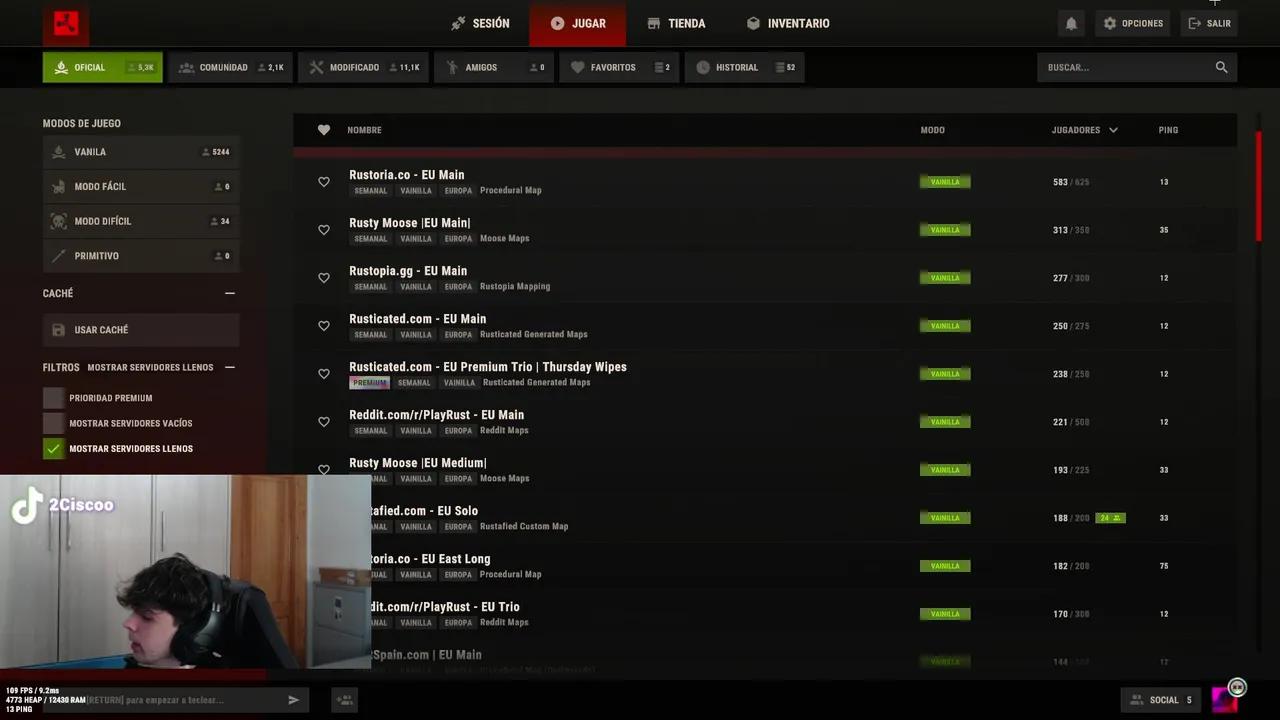Collapse the Filtros section

click(230, 367)
